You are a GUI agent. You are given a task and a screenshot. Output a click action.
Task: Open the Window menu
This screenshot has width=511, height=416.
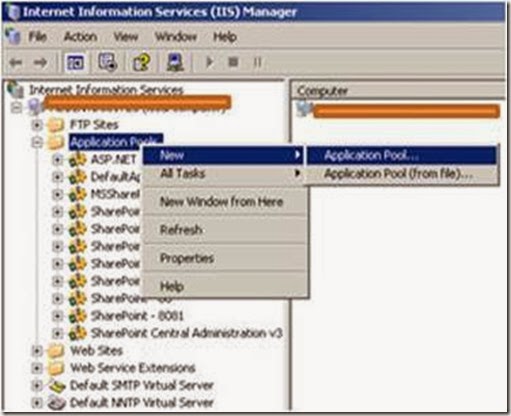tap(176, 37)
